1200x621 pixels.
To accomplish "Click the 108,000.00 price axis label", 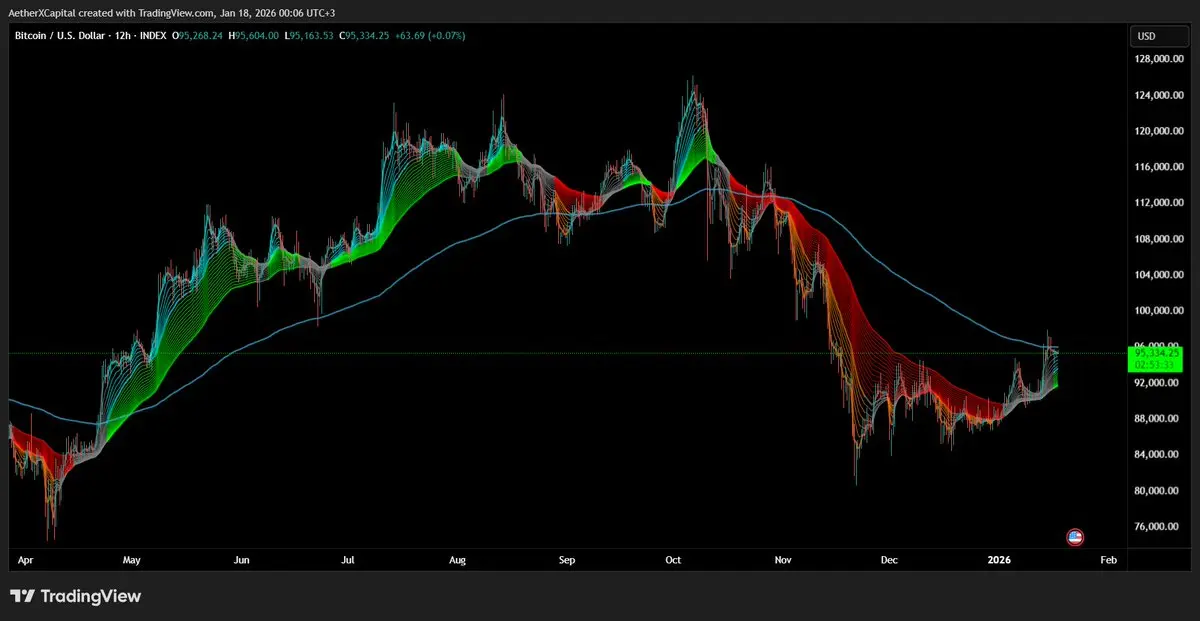I will click(x=1158, y=239).
